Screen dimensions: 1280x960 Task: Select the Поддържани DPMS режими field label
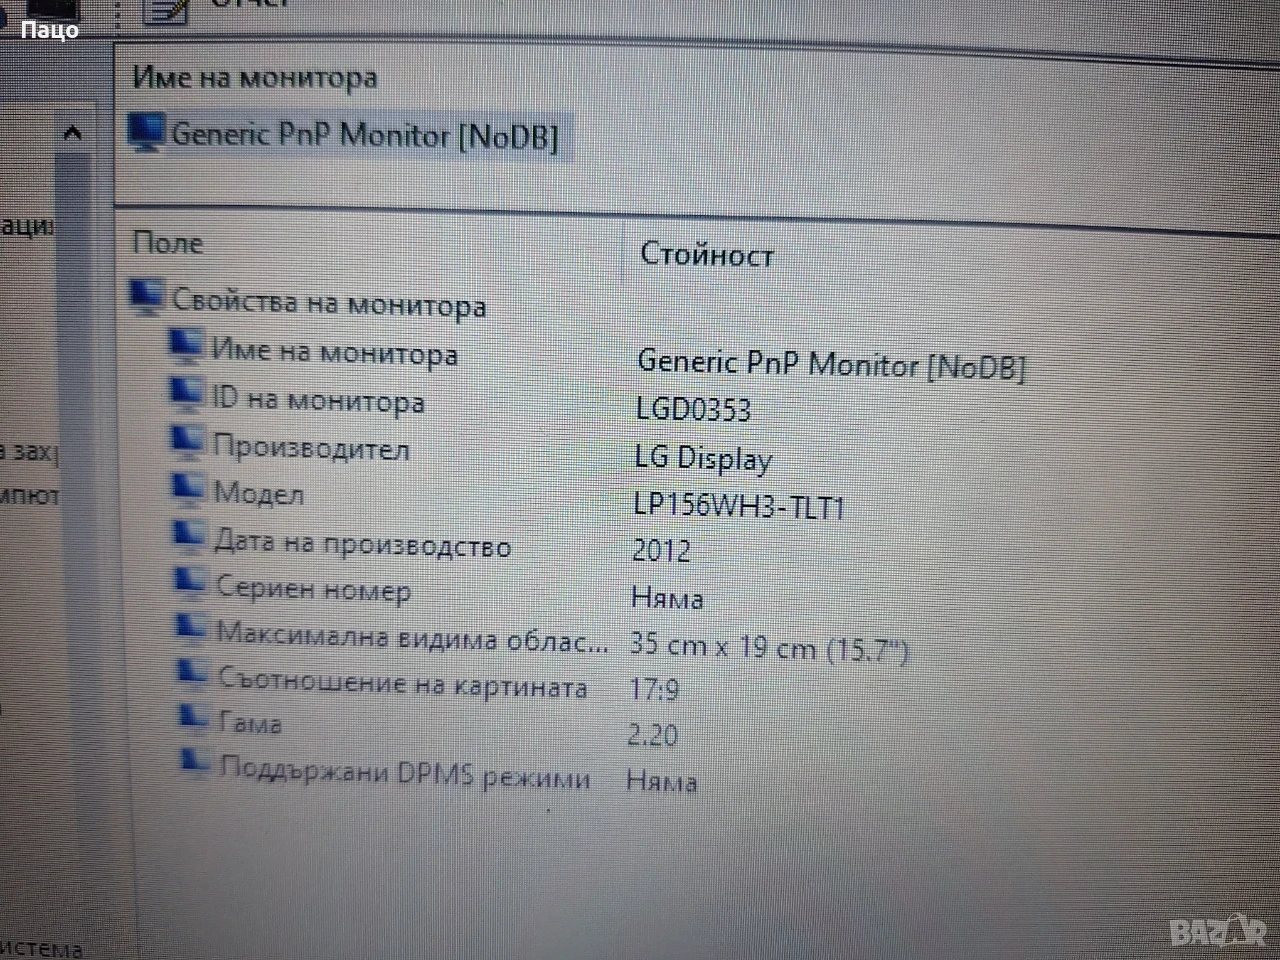[x=405, y=773]
